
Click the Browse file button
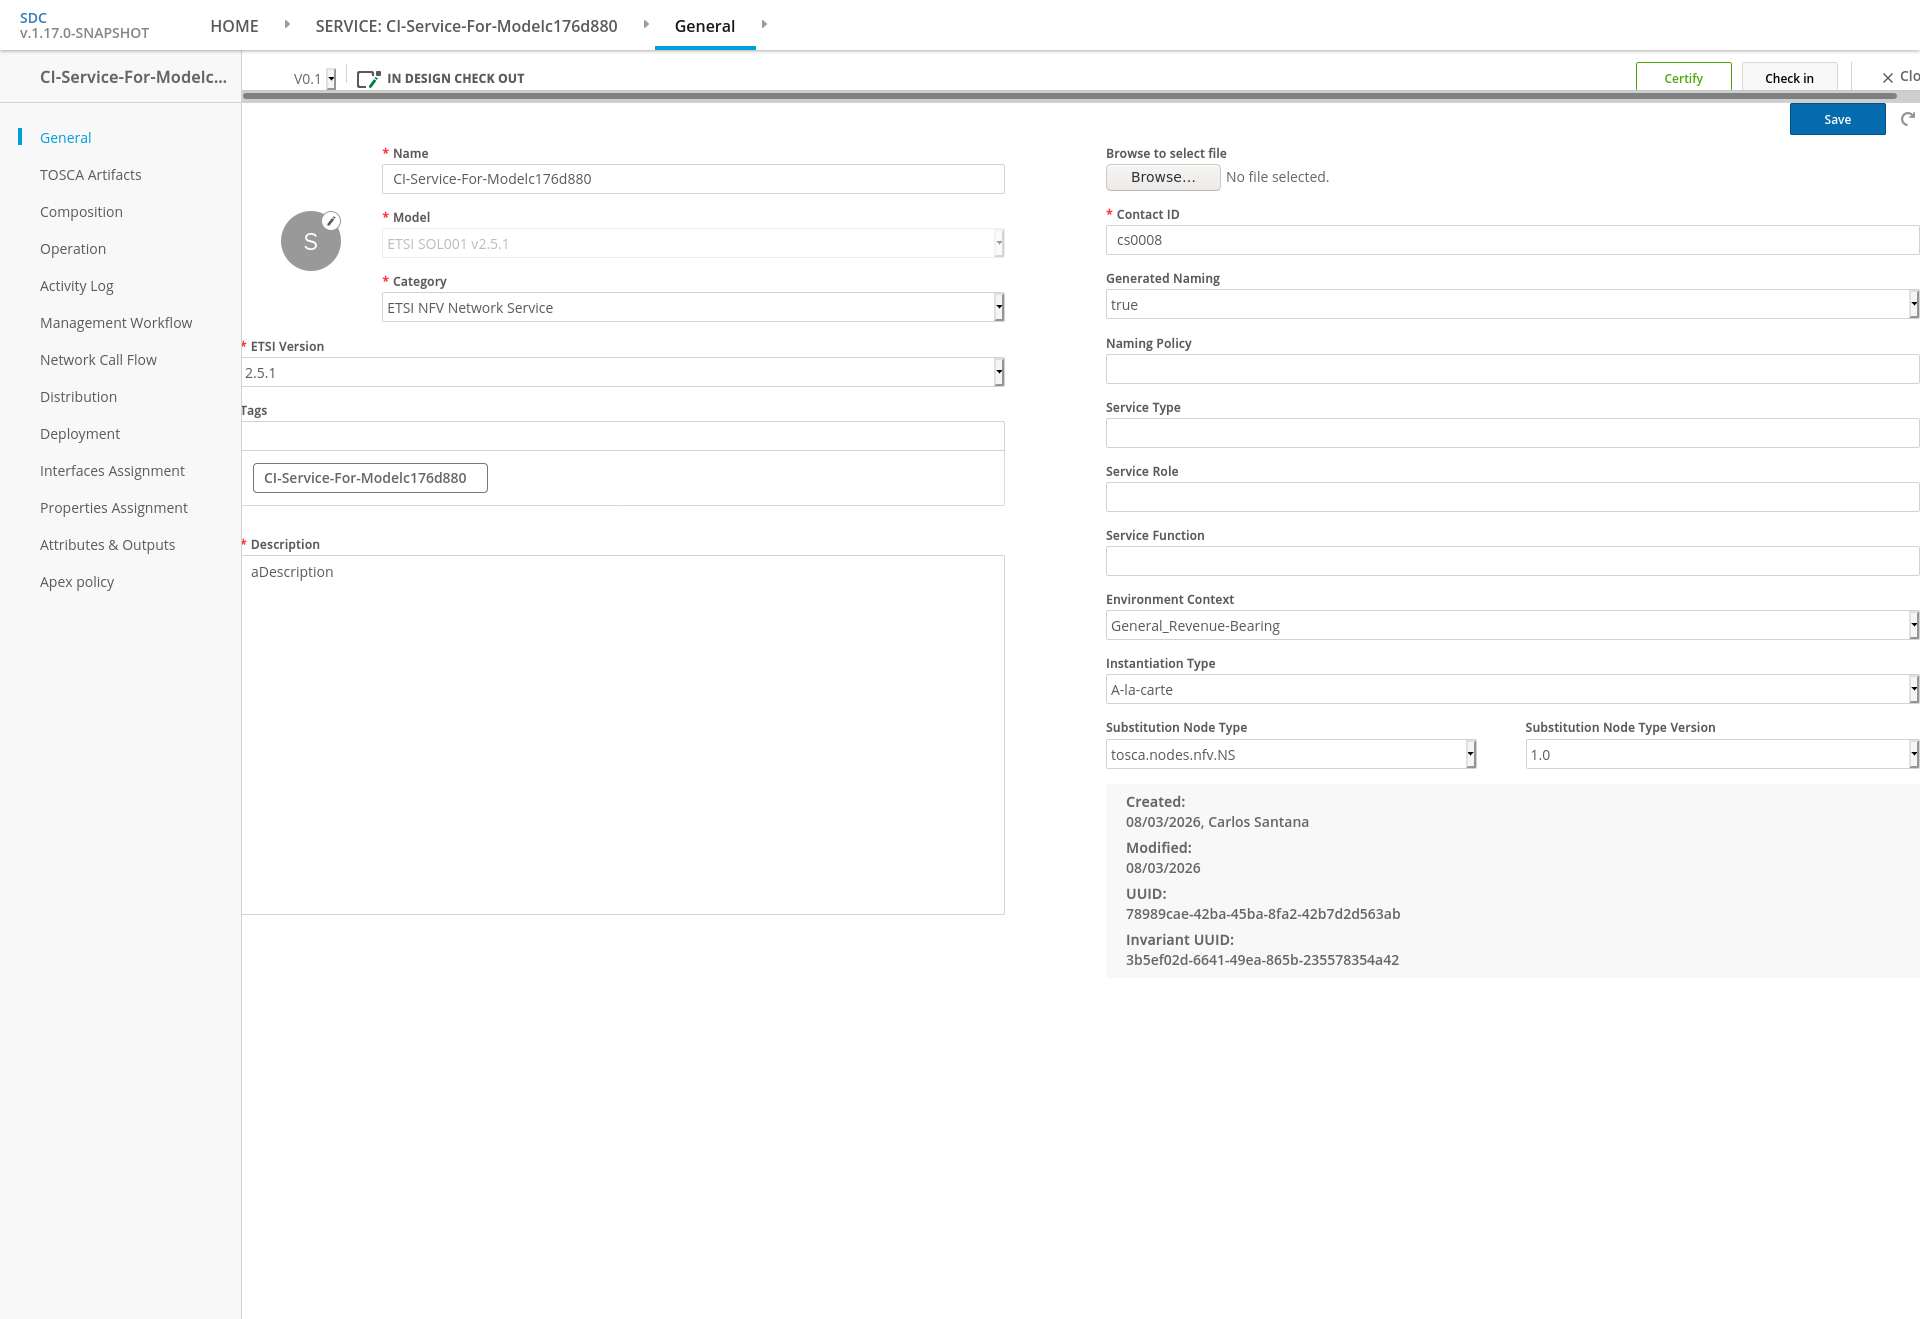coord(1163,177)
